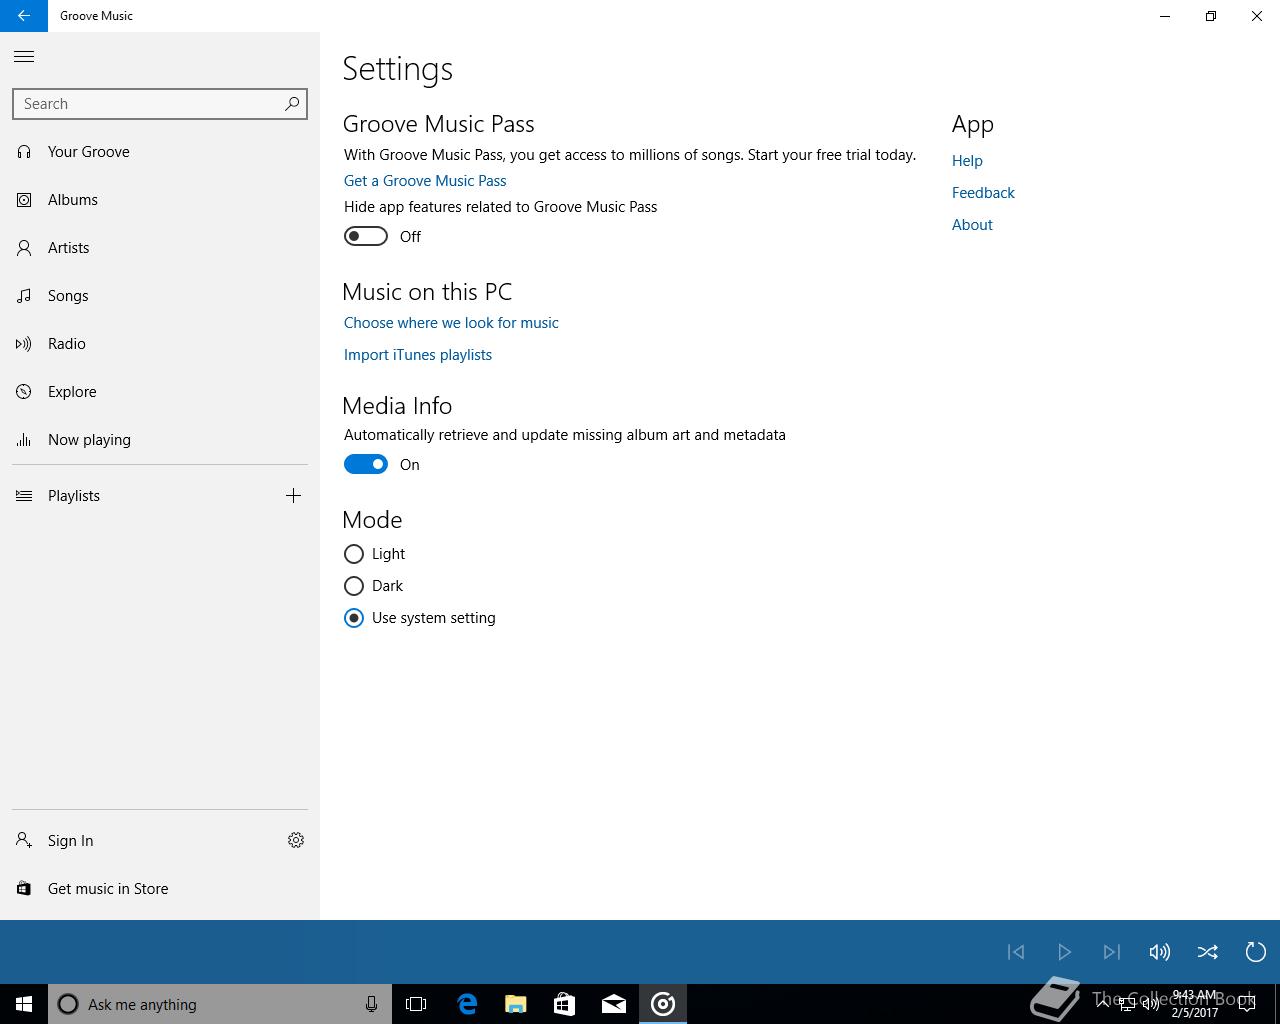Screen dimensions: 1280x1024
Task: Click the next track button
Action: tap(1112, 952)
